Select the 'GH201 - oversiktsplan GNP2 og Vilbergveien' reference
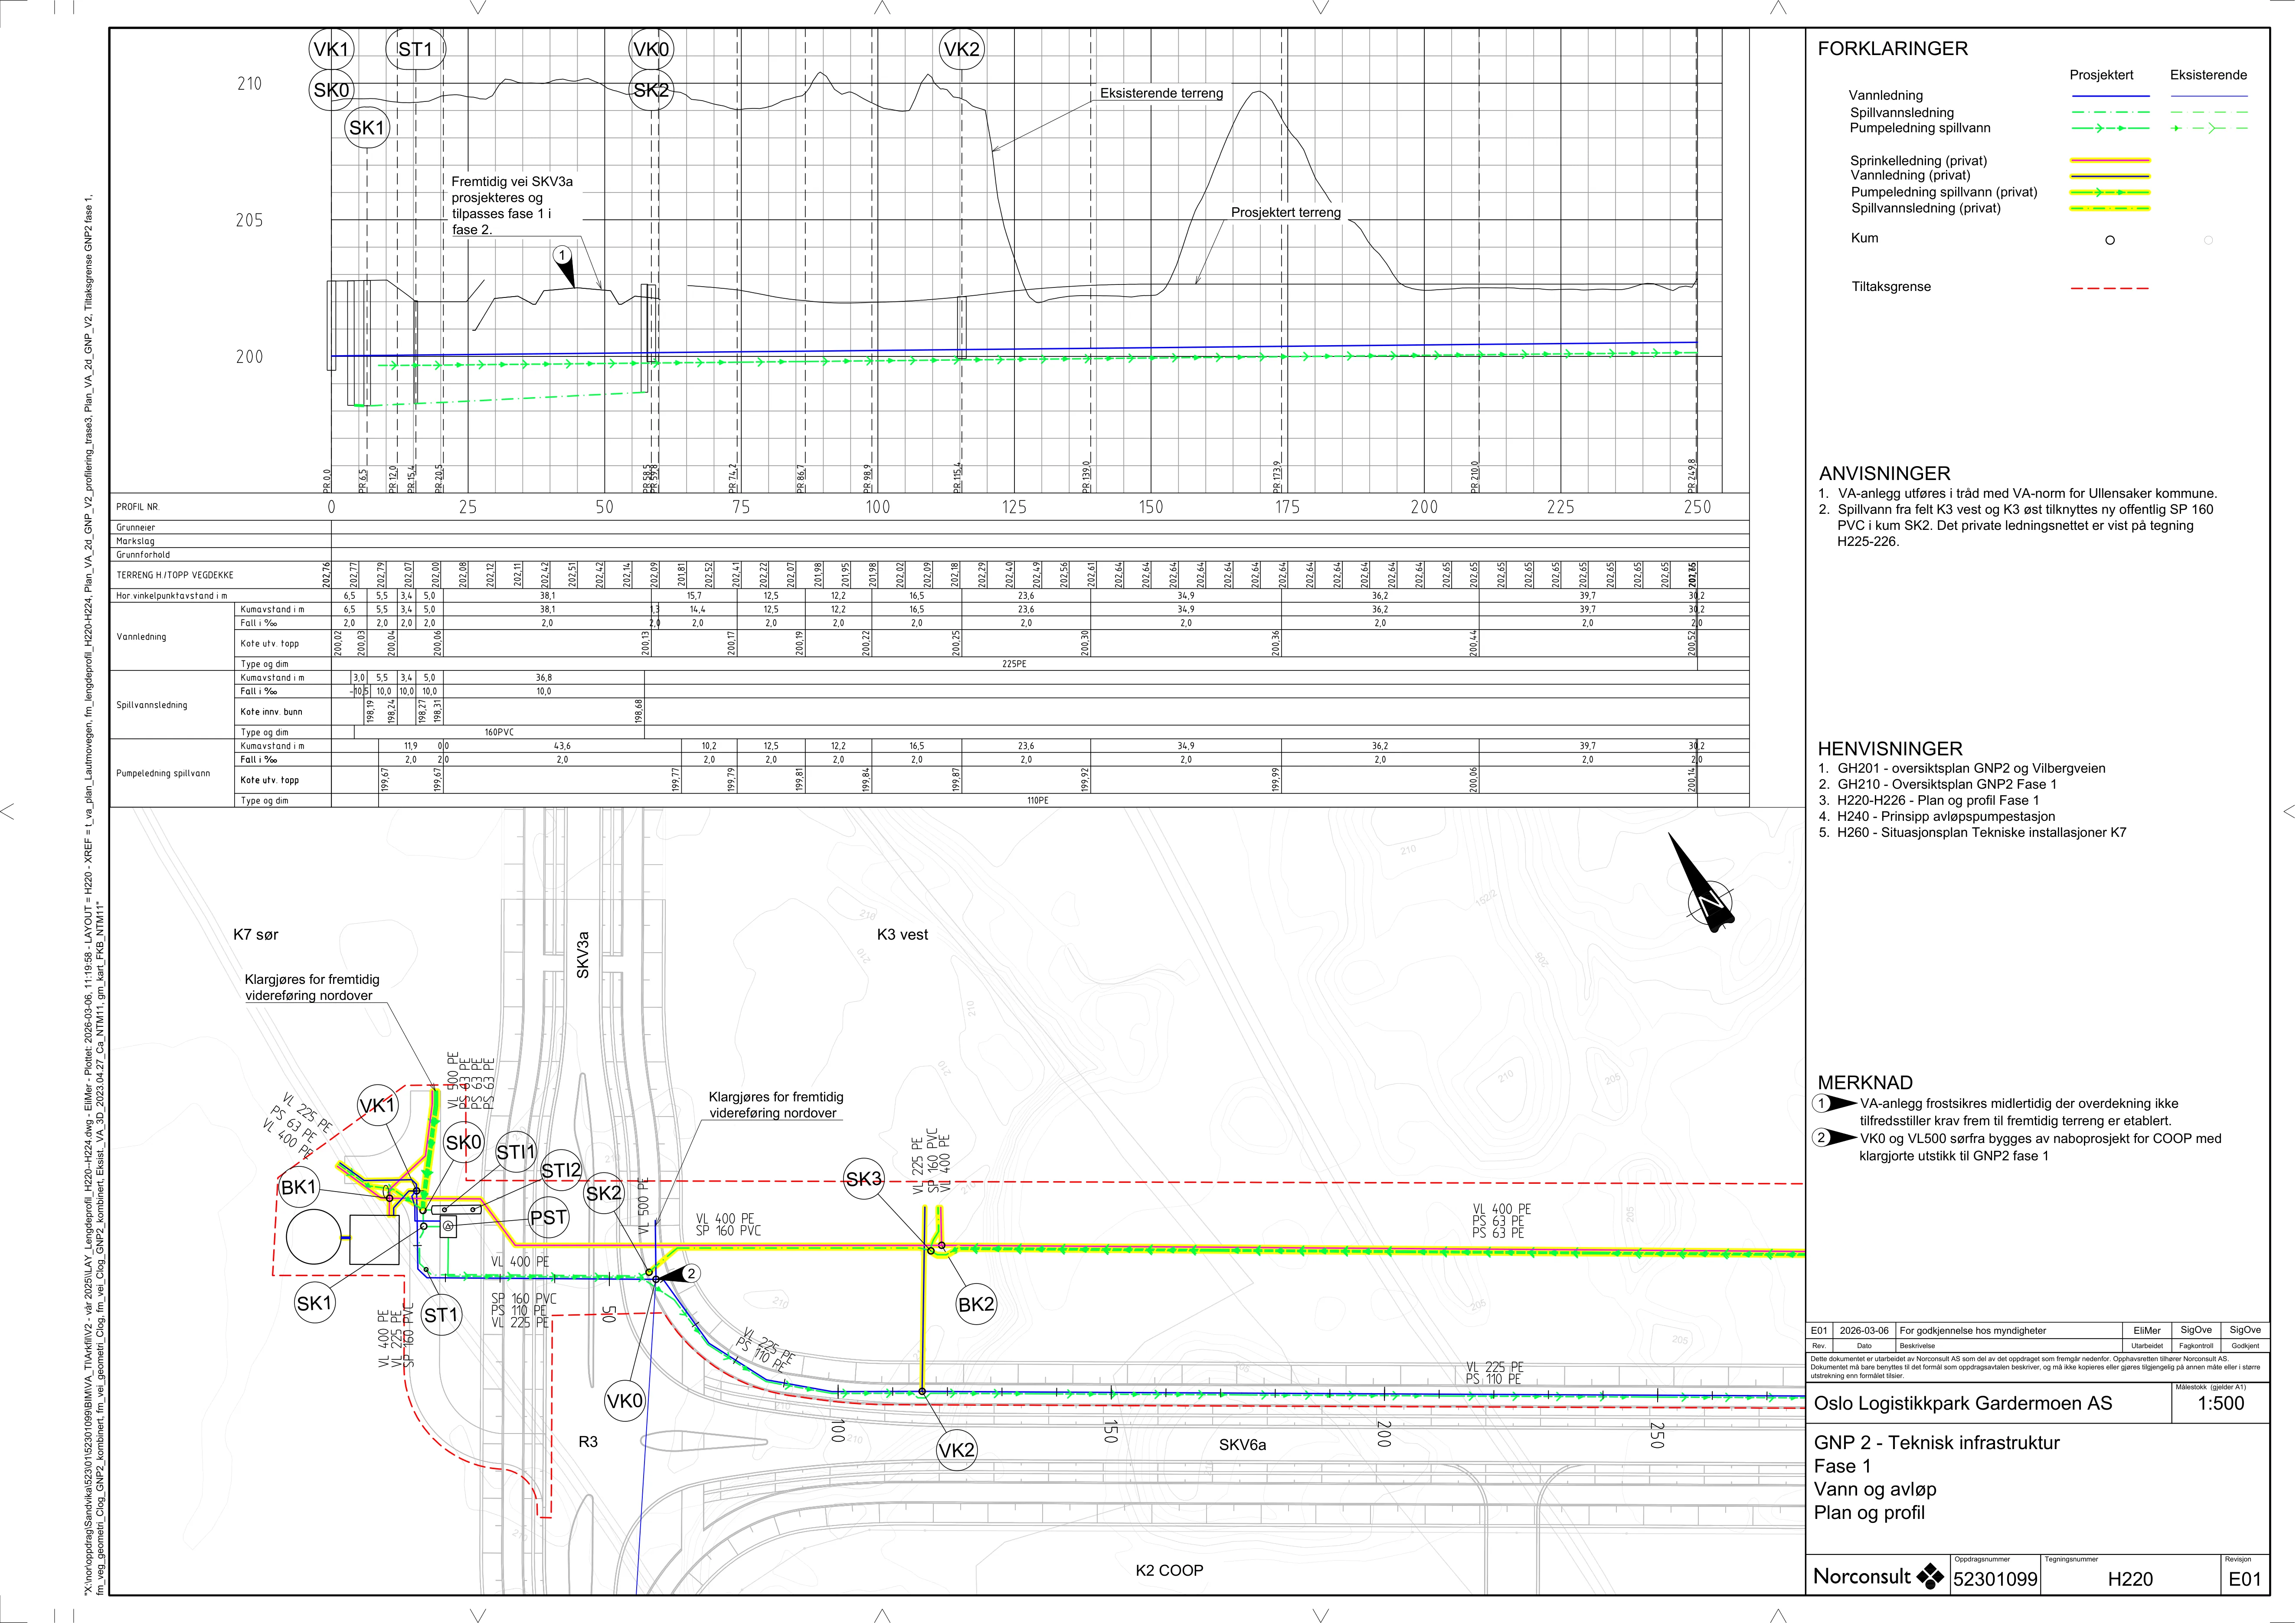The image size is (2296, 1623). tap(1971, 769)
